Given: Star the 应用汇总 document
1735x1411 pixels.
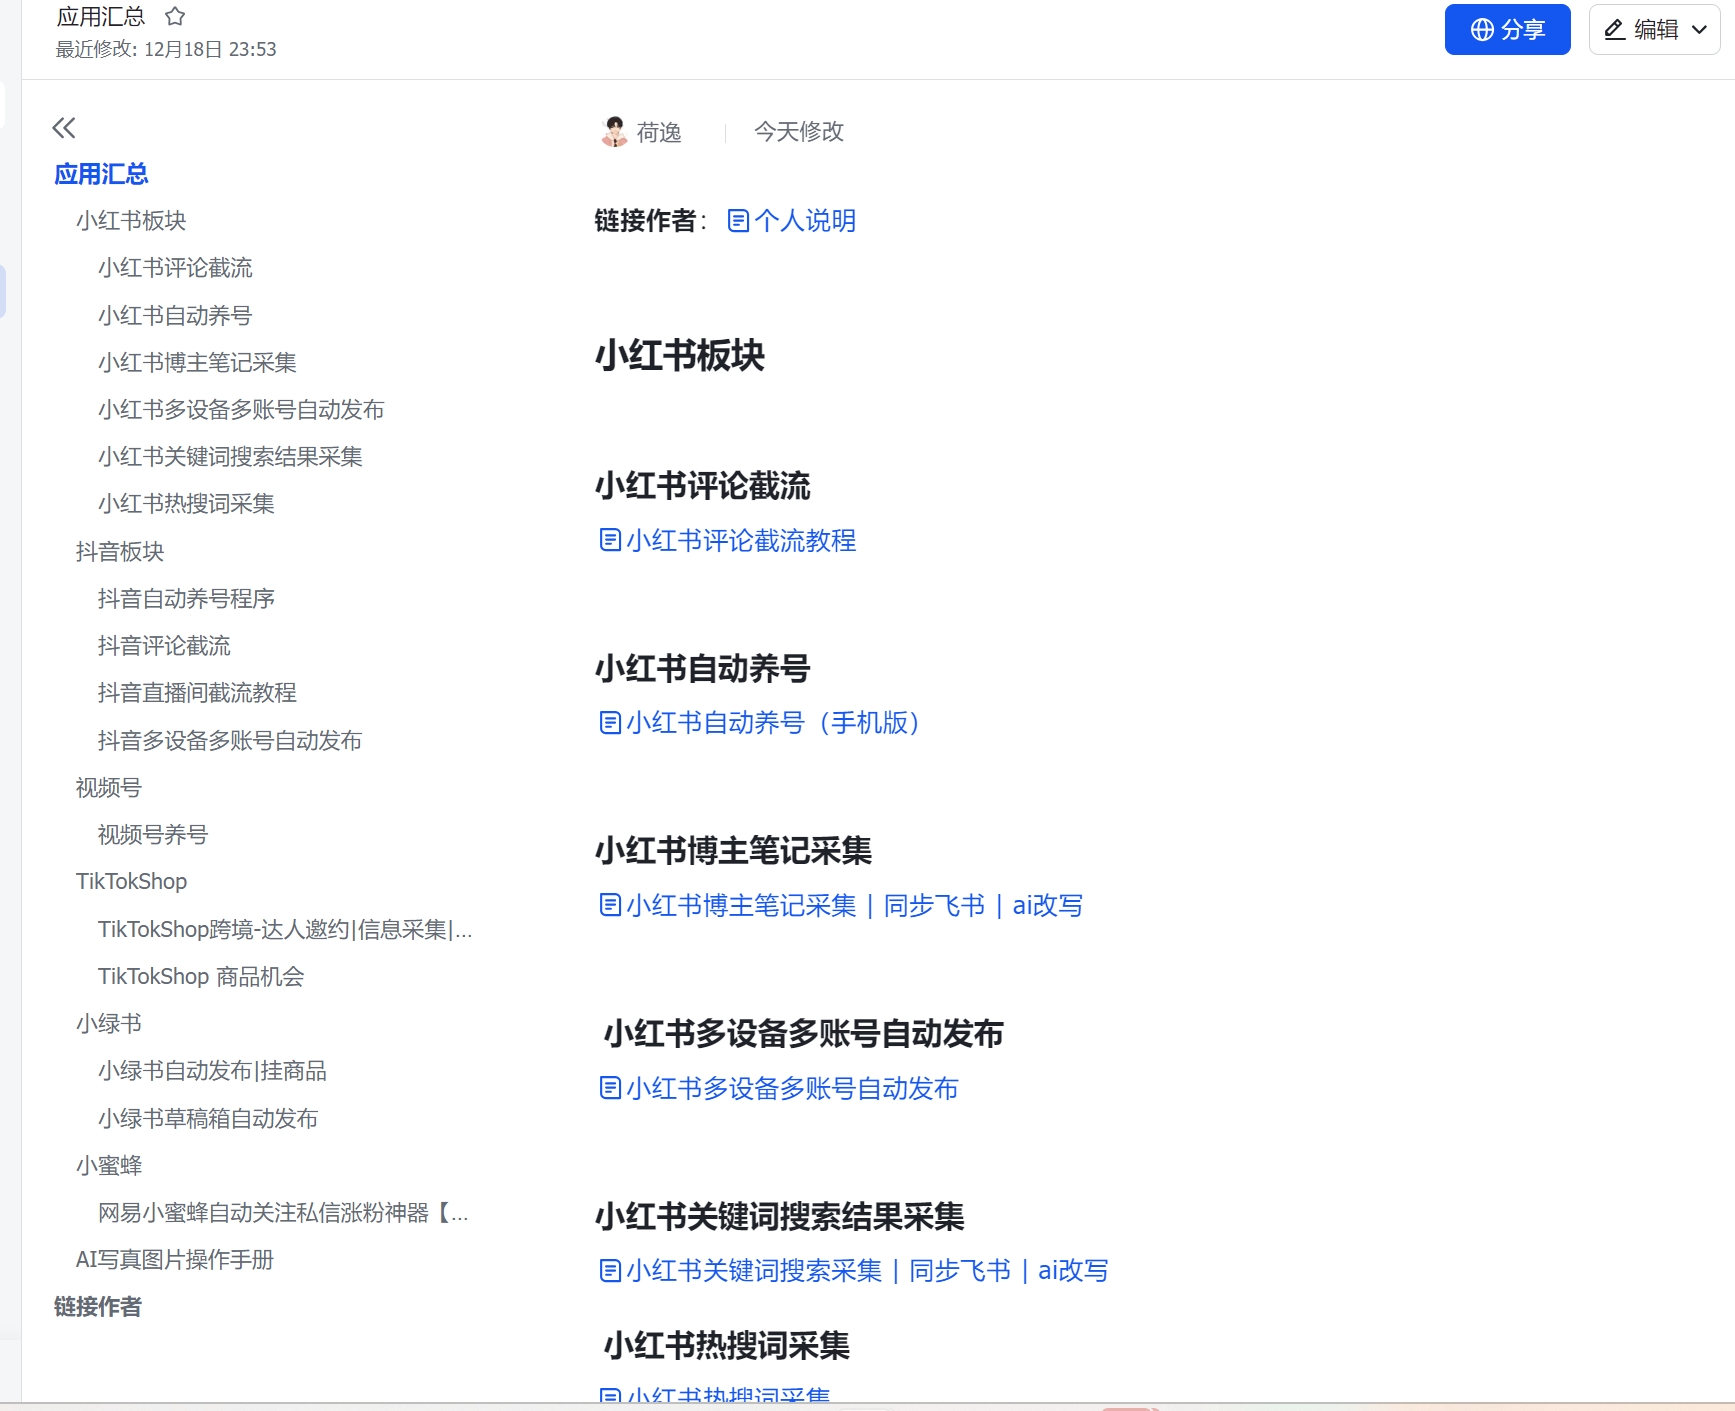Looking at the screenshot, I should coord(175,16).
